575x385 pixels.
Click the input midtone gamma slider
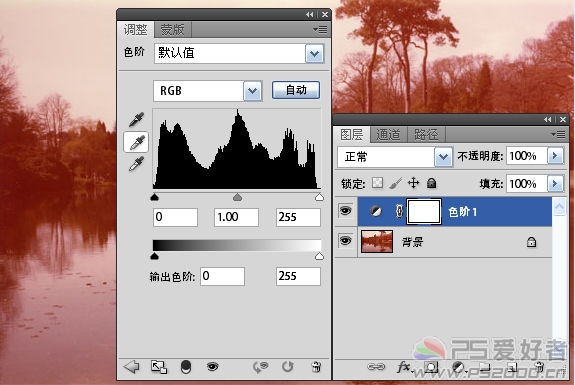238,198
